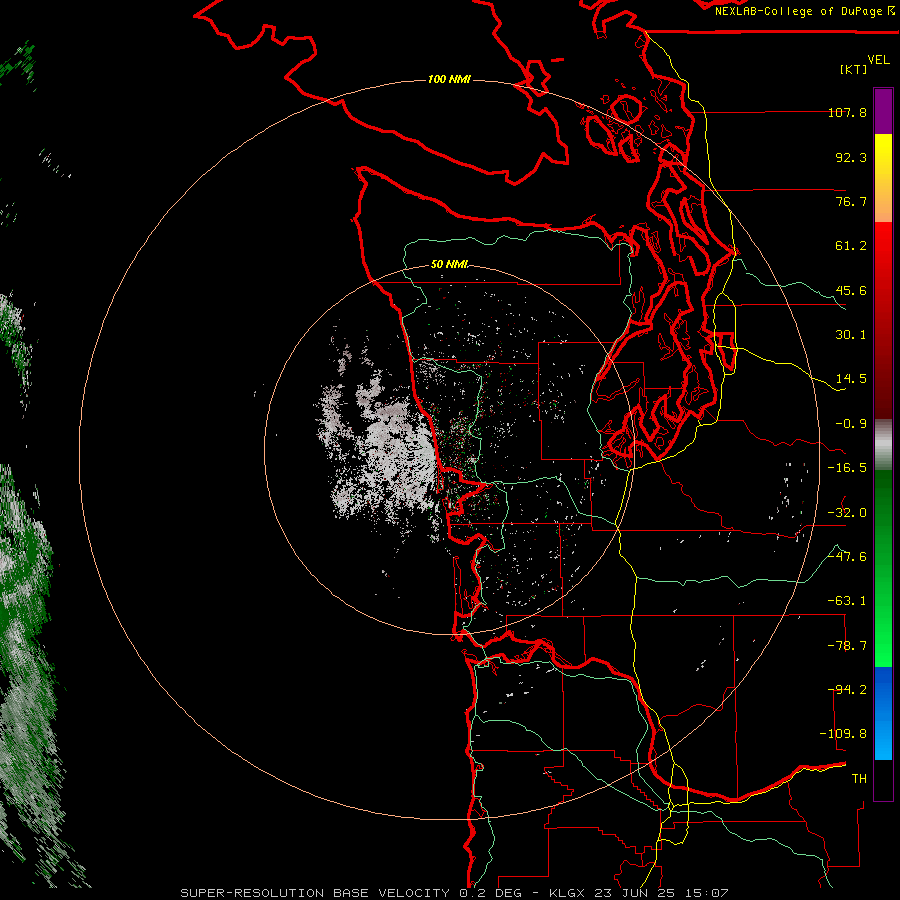Image resolution: width=900 pixels, height=900 pixels.
Task: Click the 50 NMI range ring label
Action: point(449,265)
